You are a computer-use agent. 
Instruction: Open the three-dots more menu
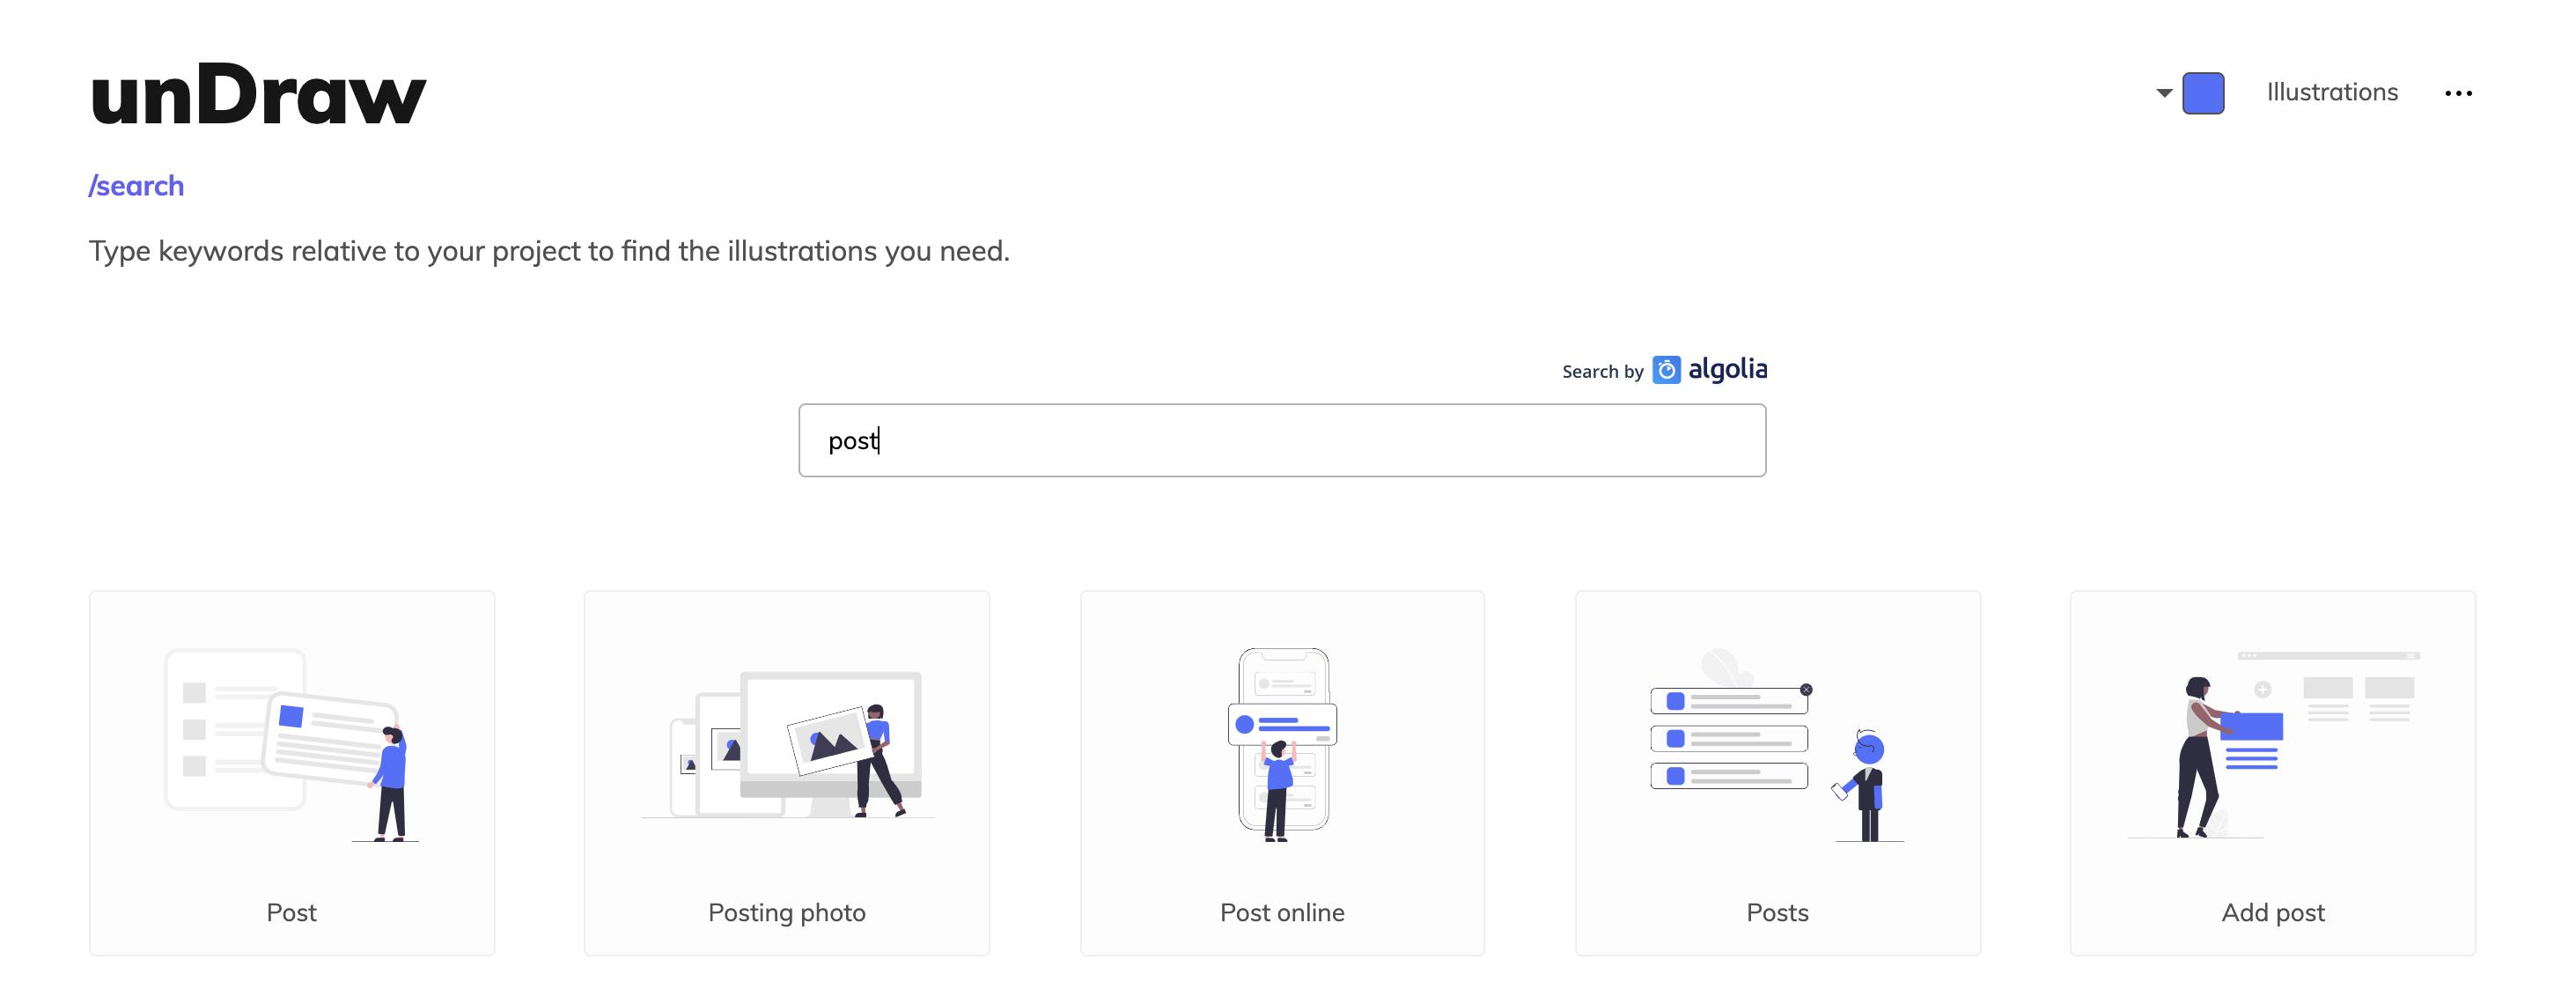coord(2458,94)
